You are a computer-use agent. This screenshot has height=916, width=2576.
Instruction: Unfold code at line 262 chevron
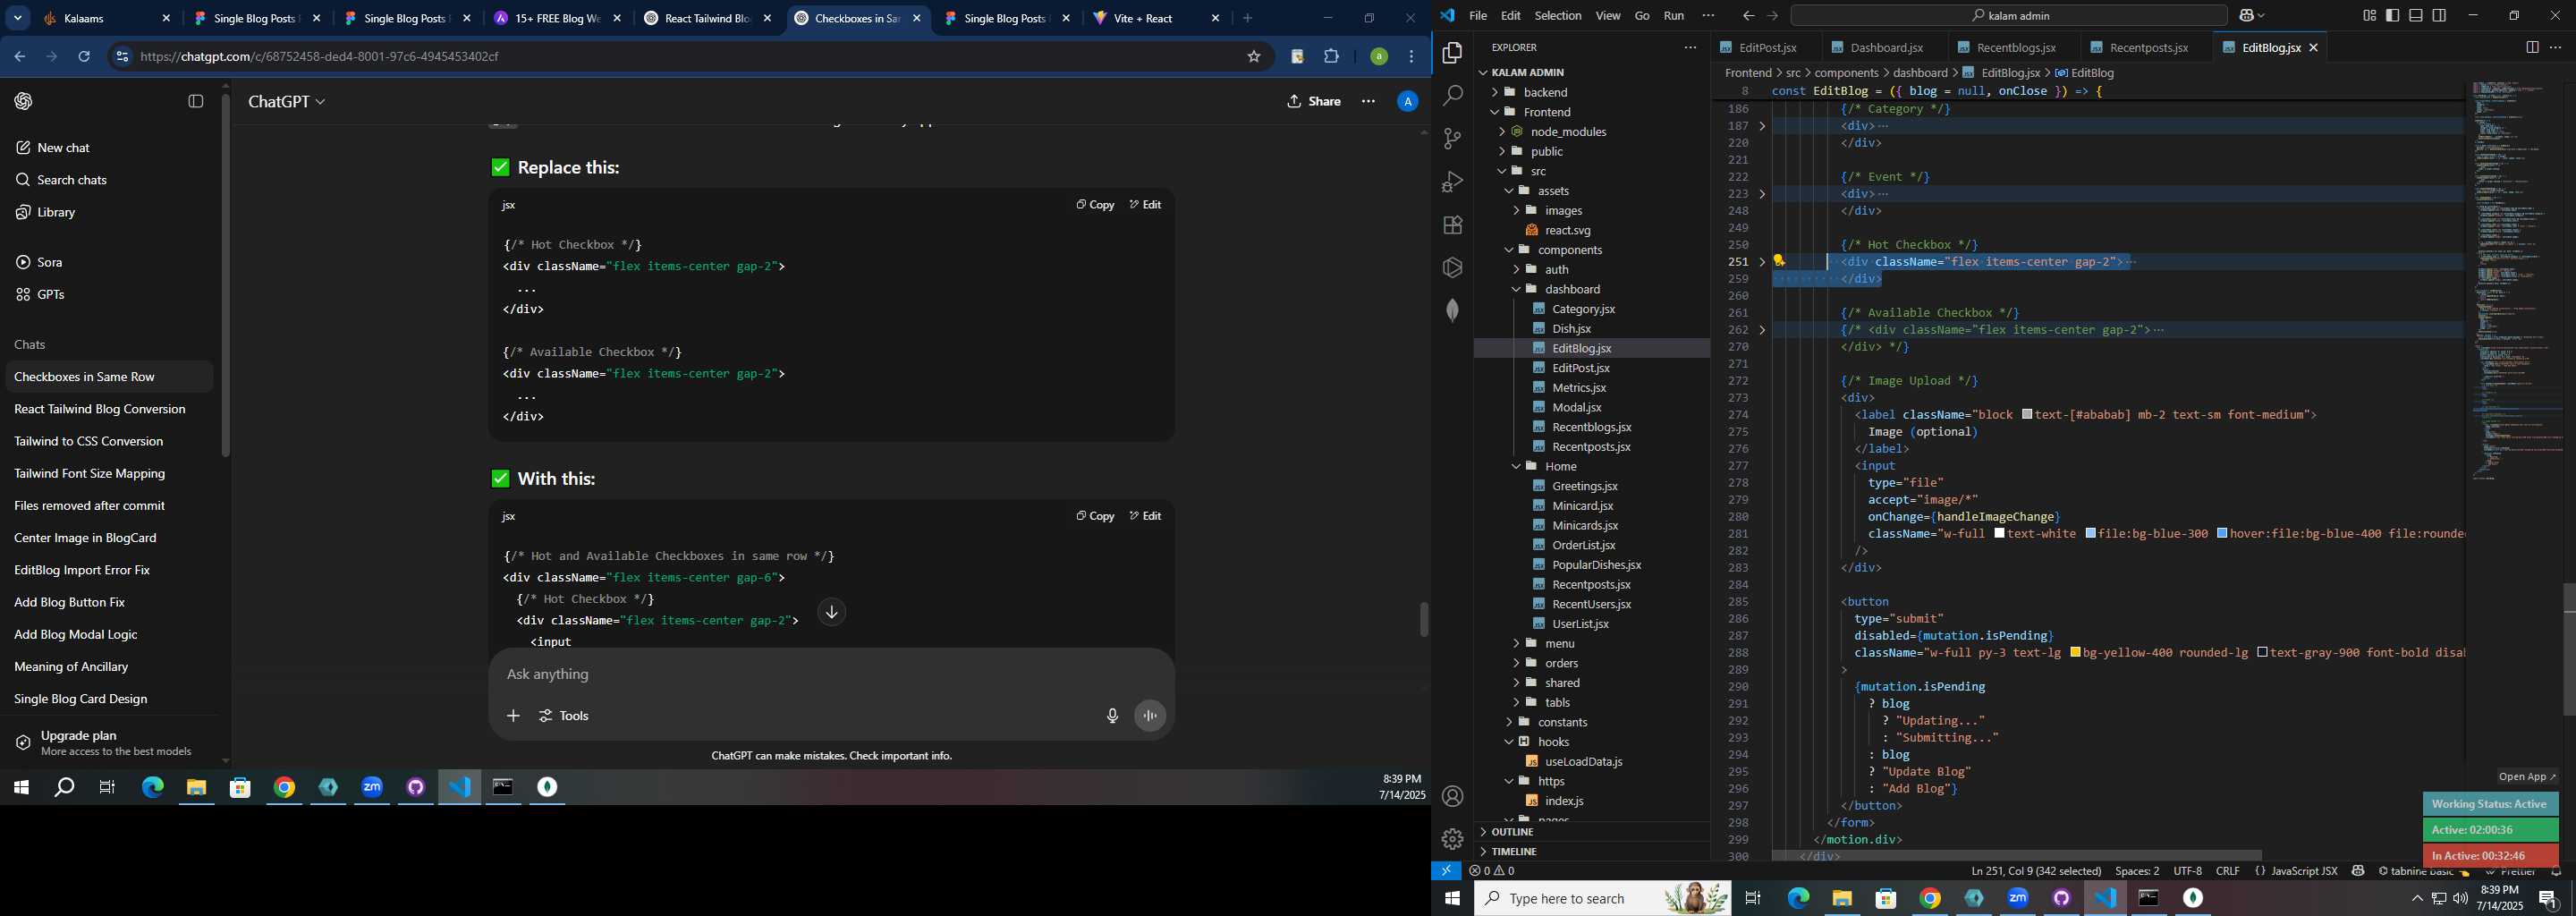(x=1762, y=330)
